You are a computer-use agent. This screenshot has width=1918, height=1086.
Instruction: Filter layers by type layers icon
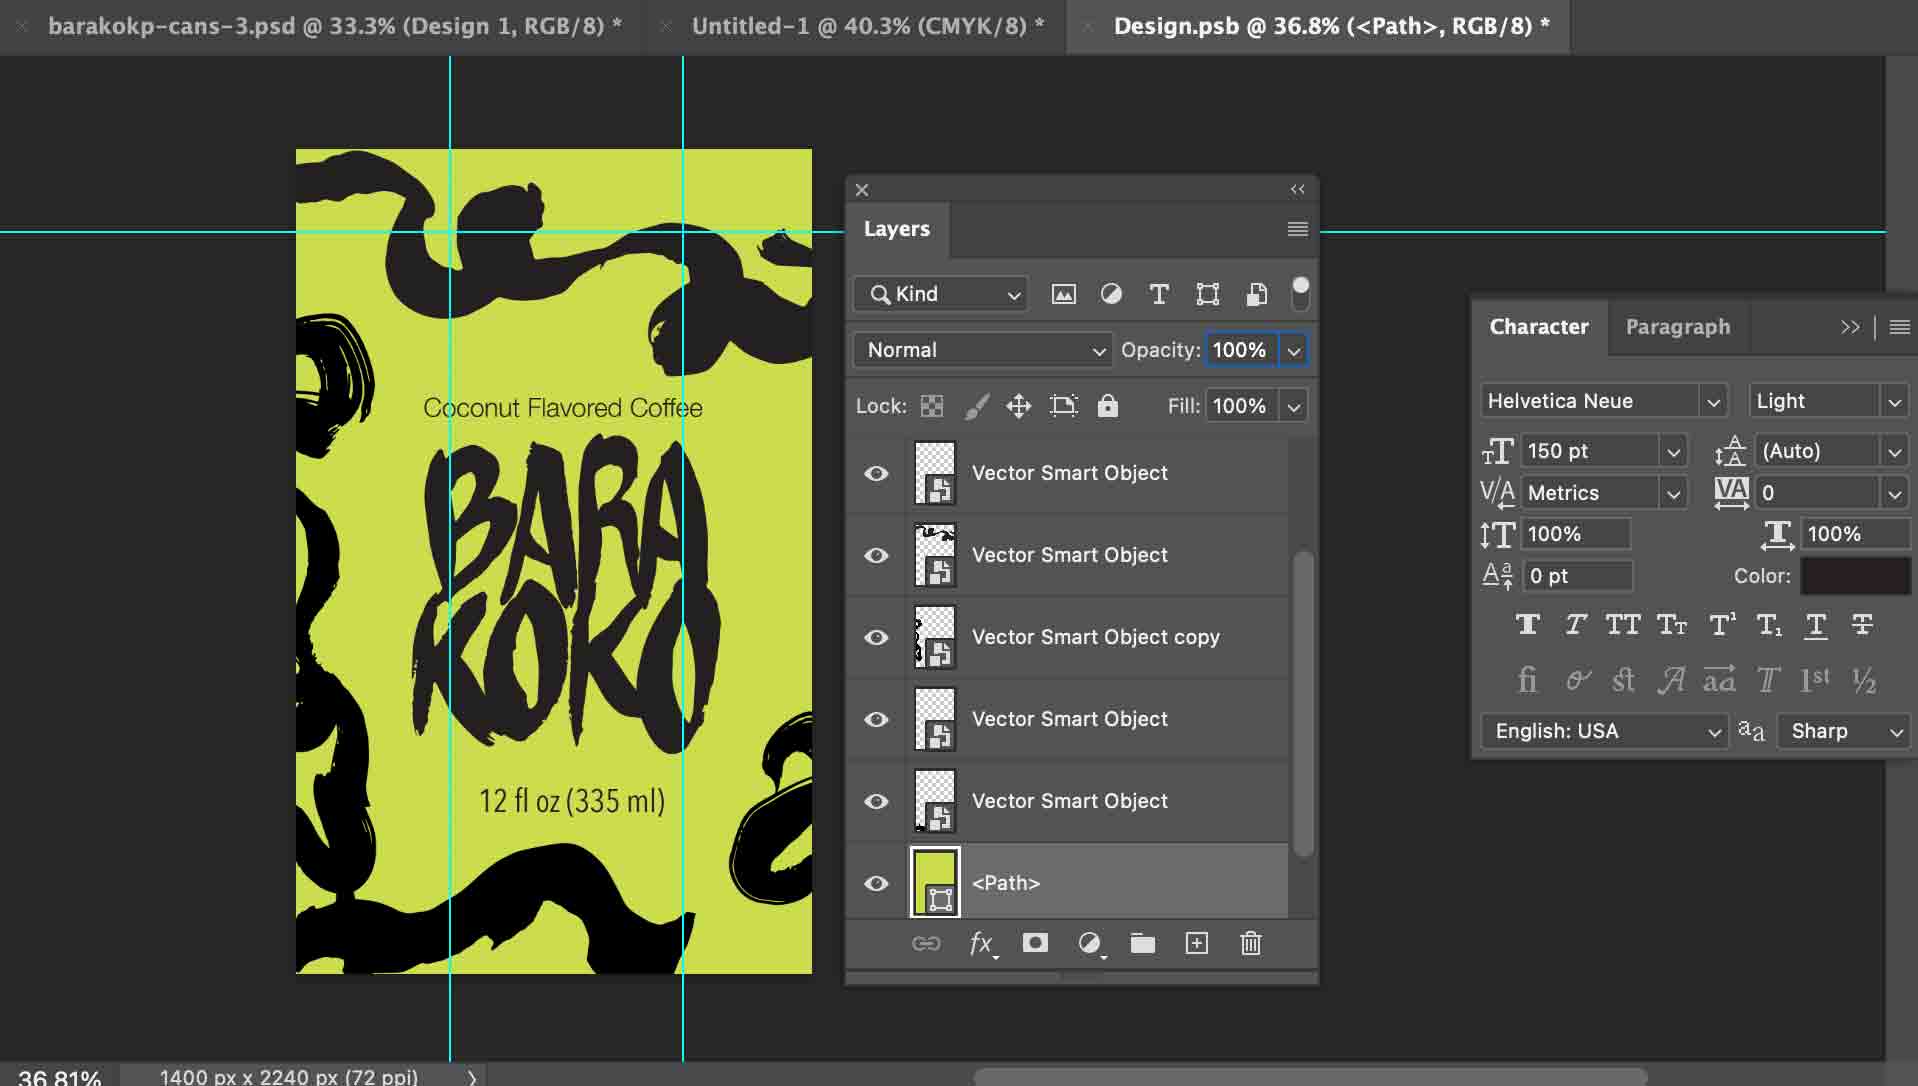(x=1158, y=294)
